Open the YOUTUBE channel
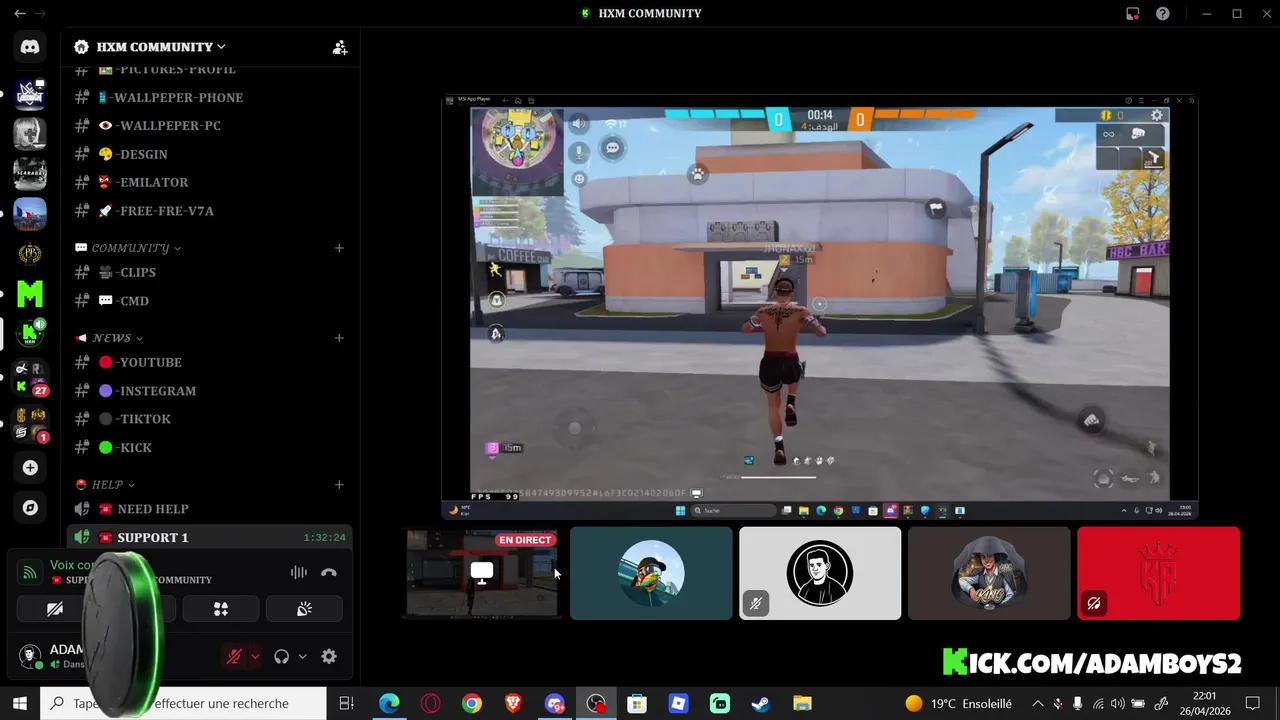Screen dimensions: 1280x720 pyautogui.click(x=209, y=362)
